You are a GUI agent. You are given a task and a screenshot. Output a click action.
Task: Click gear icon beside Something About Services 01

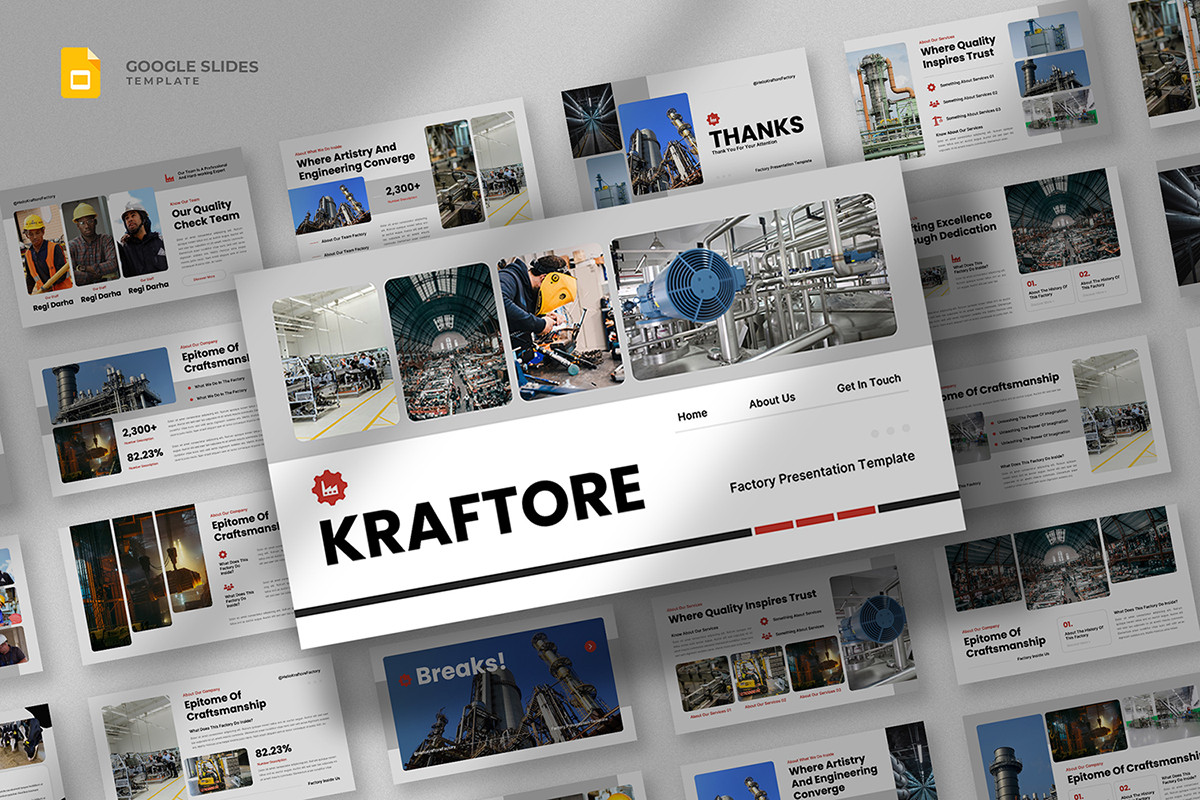[x=933, y=87]
